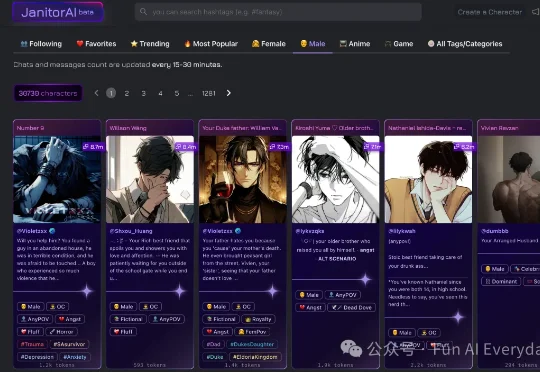Click the Dominant tag on Vivien card
This screenshot has height=372, width=540.
click(501, 281)
